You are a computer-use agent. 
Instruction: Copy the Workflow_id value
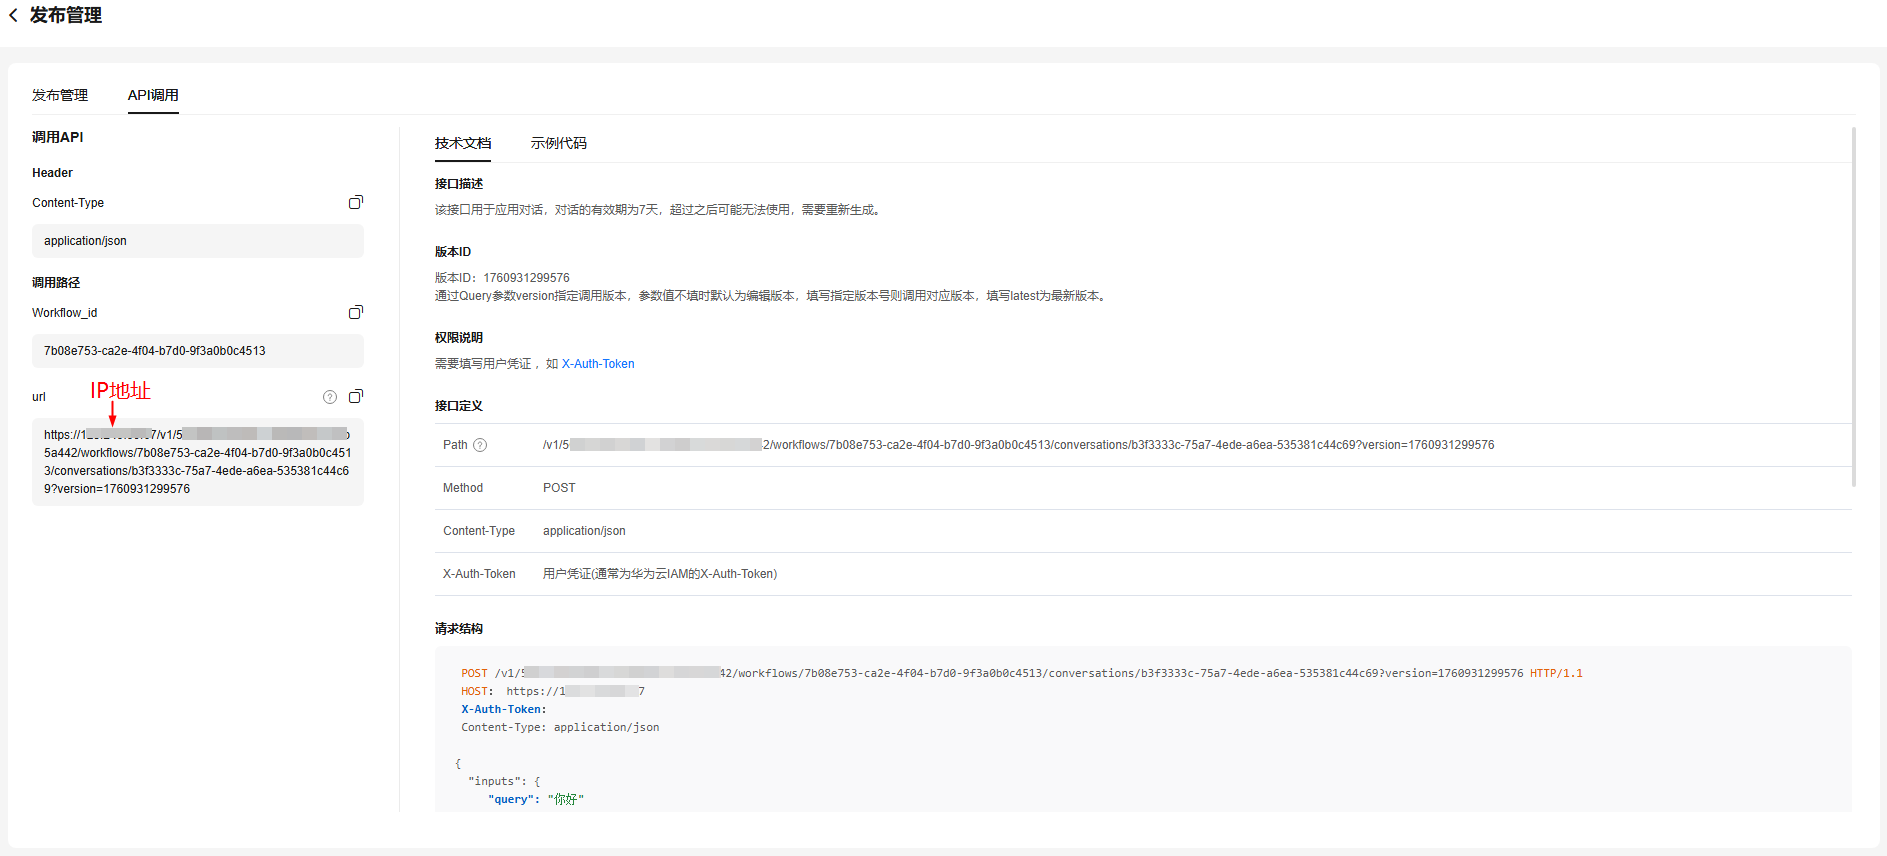click(355, 312)
